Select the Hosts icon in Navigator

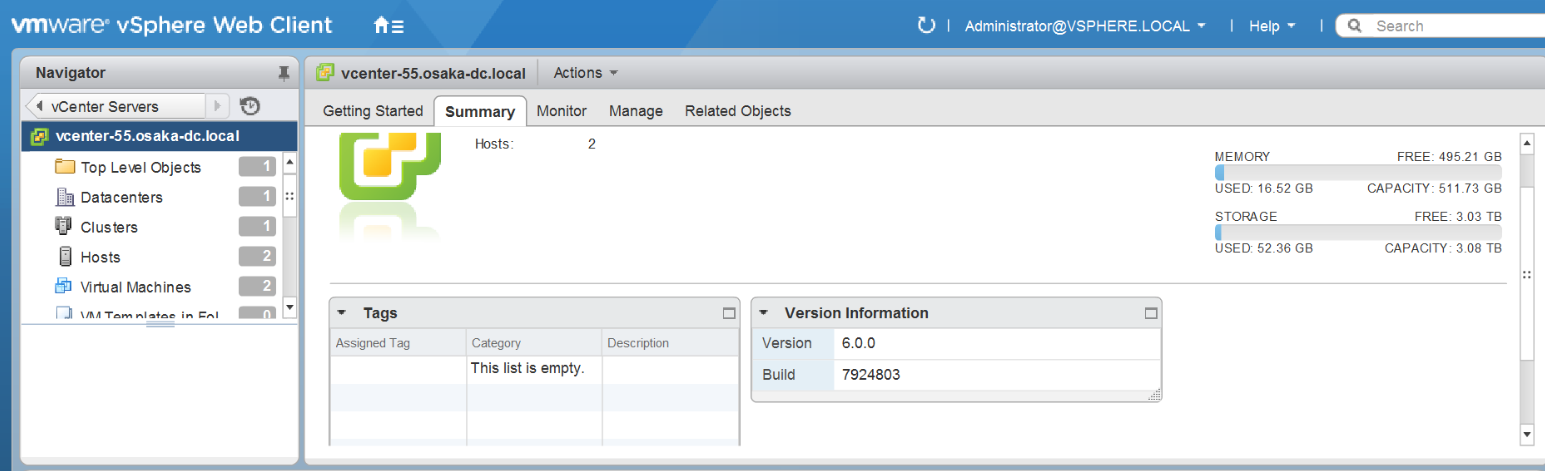[x=65, y=257]
